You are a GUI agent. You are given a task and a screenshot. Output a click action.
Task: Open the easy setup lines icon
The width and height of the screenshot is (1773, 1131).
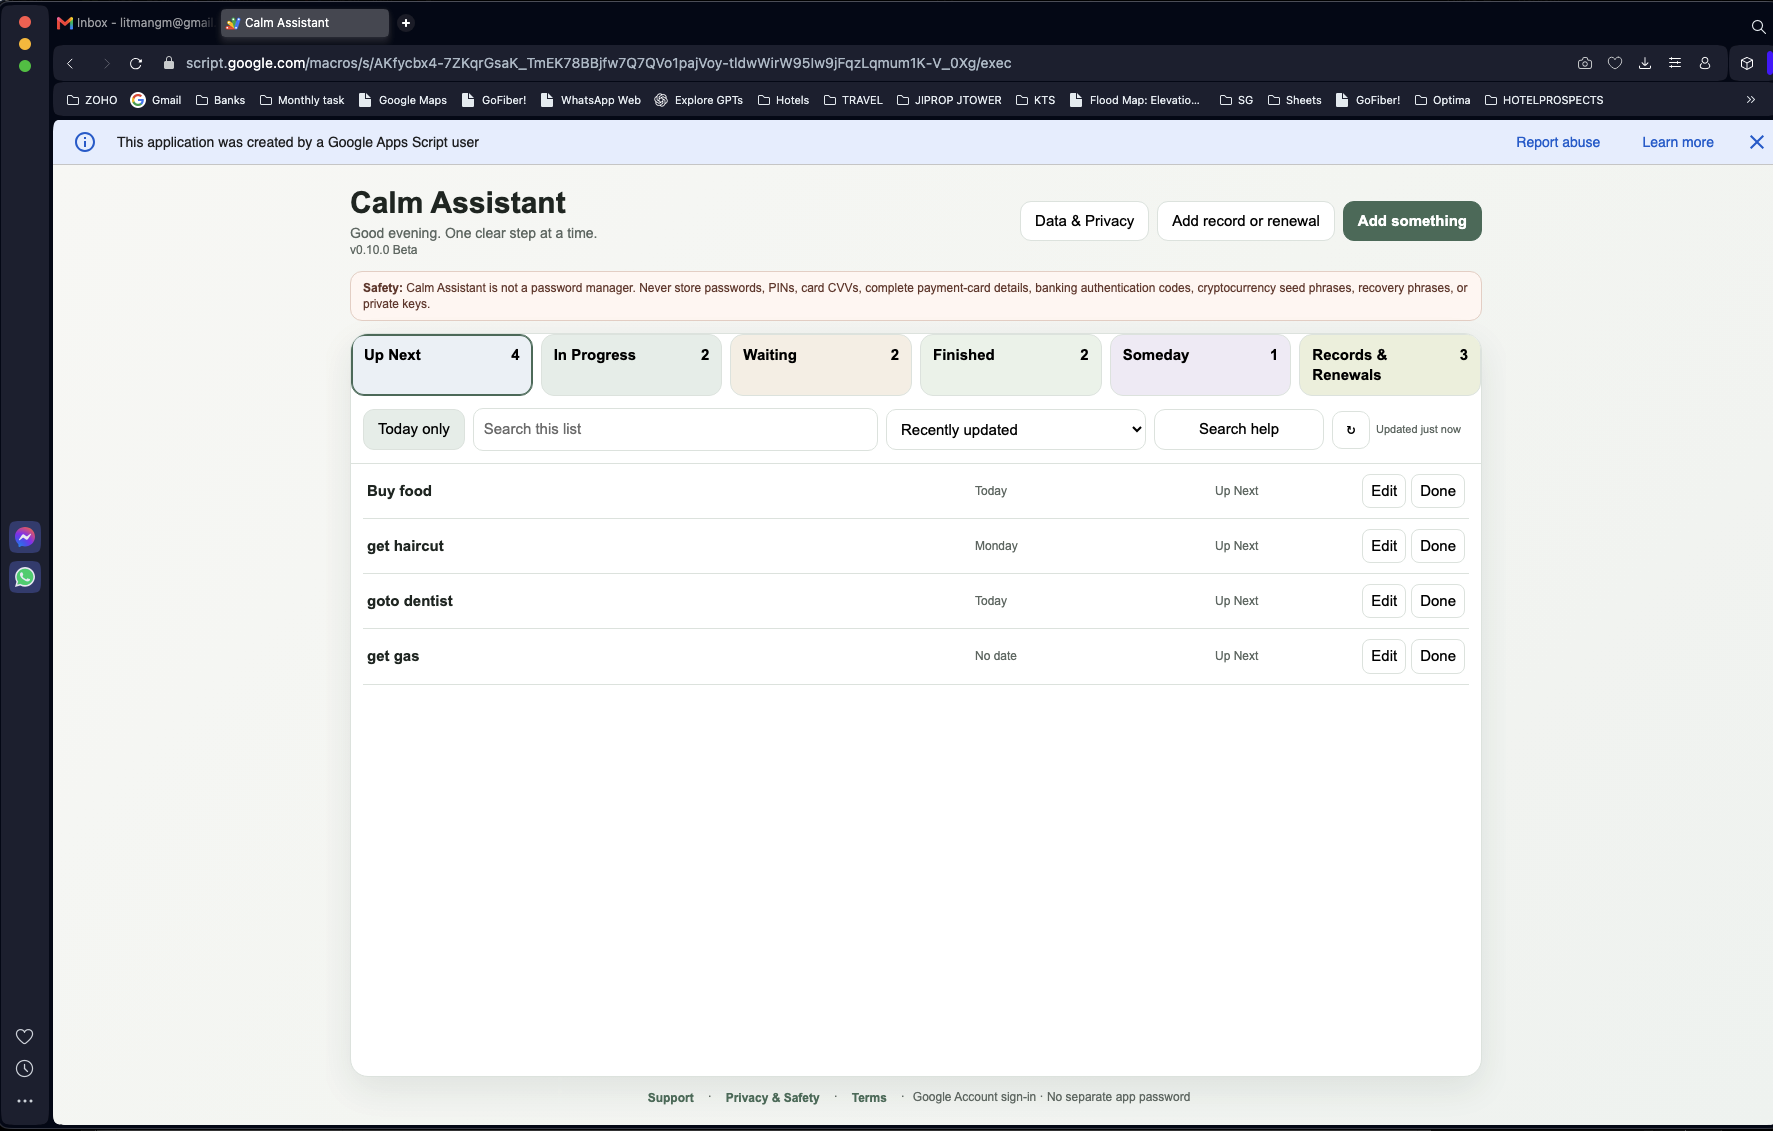point(1675,63)
